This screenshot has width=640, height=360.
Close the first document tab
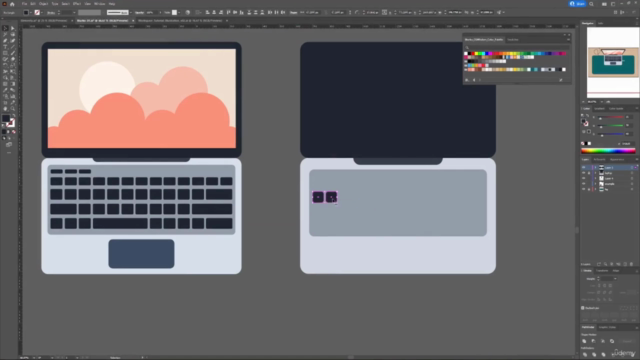tap(72, 20)
